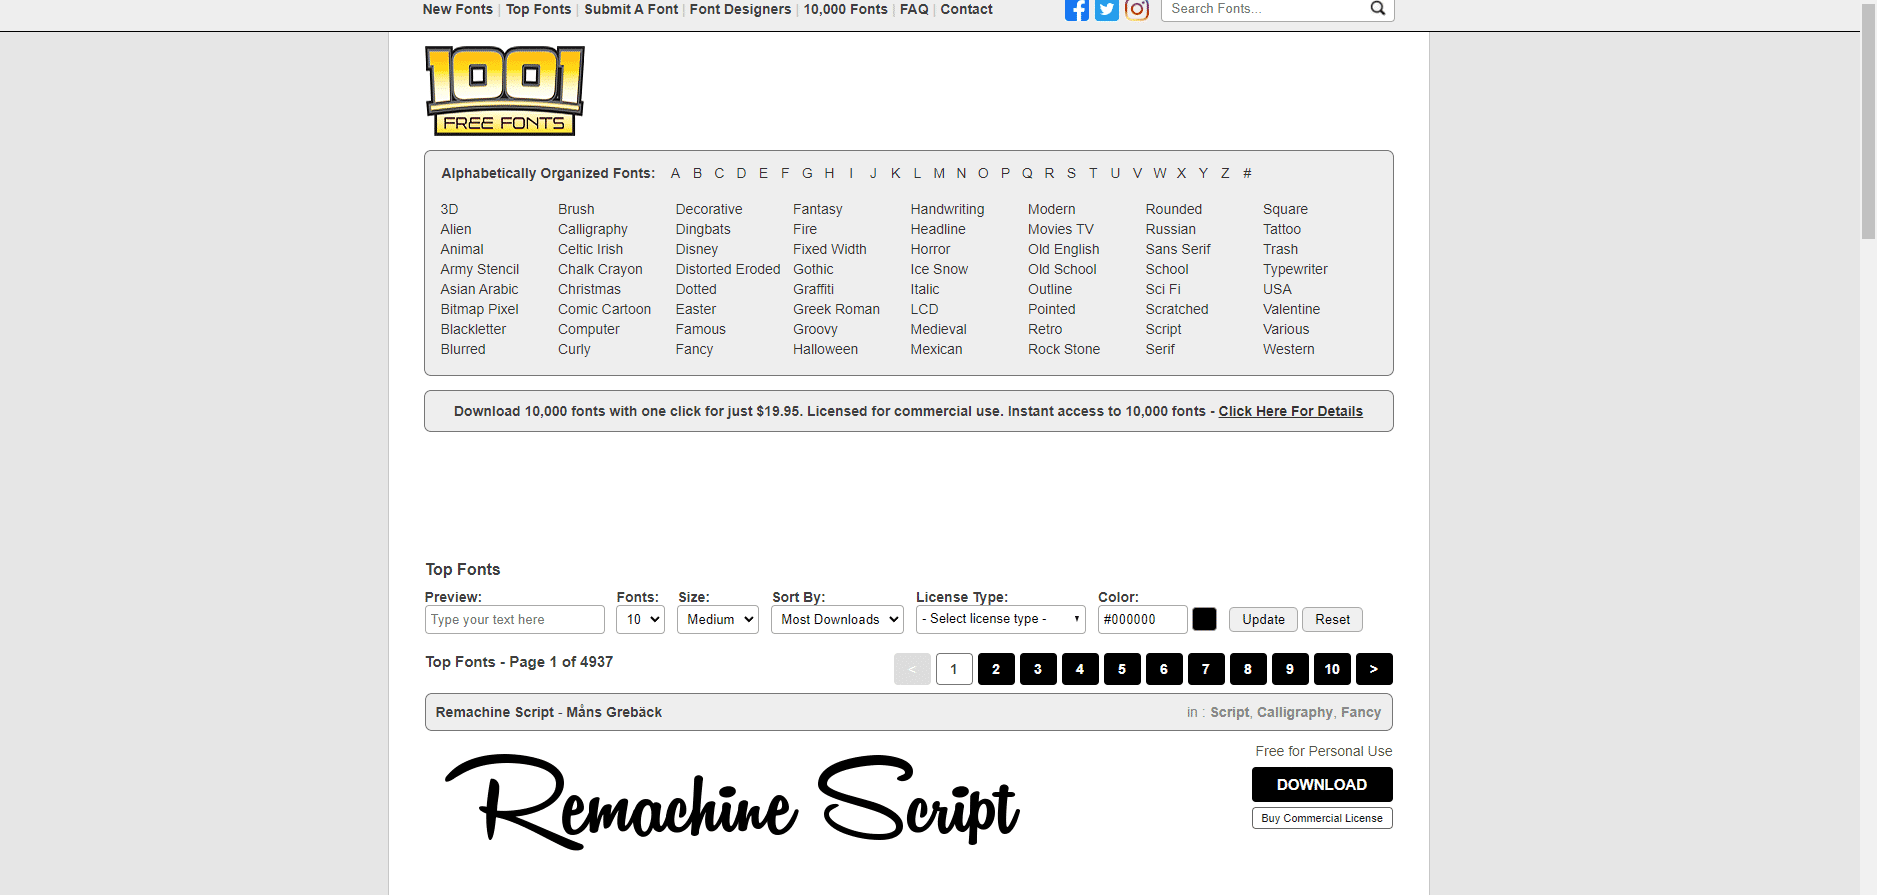This screenshot has width=1877, height=895.
Task: Open the Army Stencil fonts category
Action: pyautogui.click(x=480, y=269)
